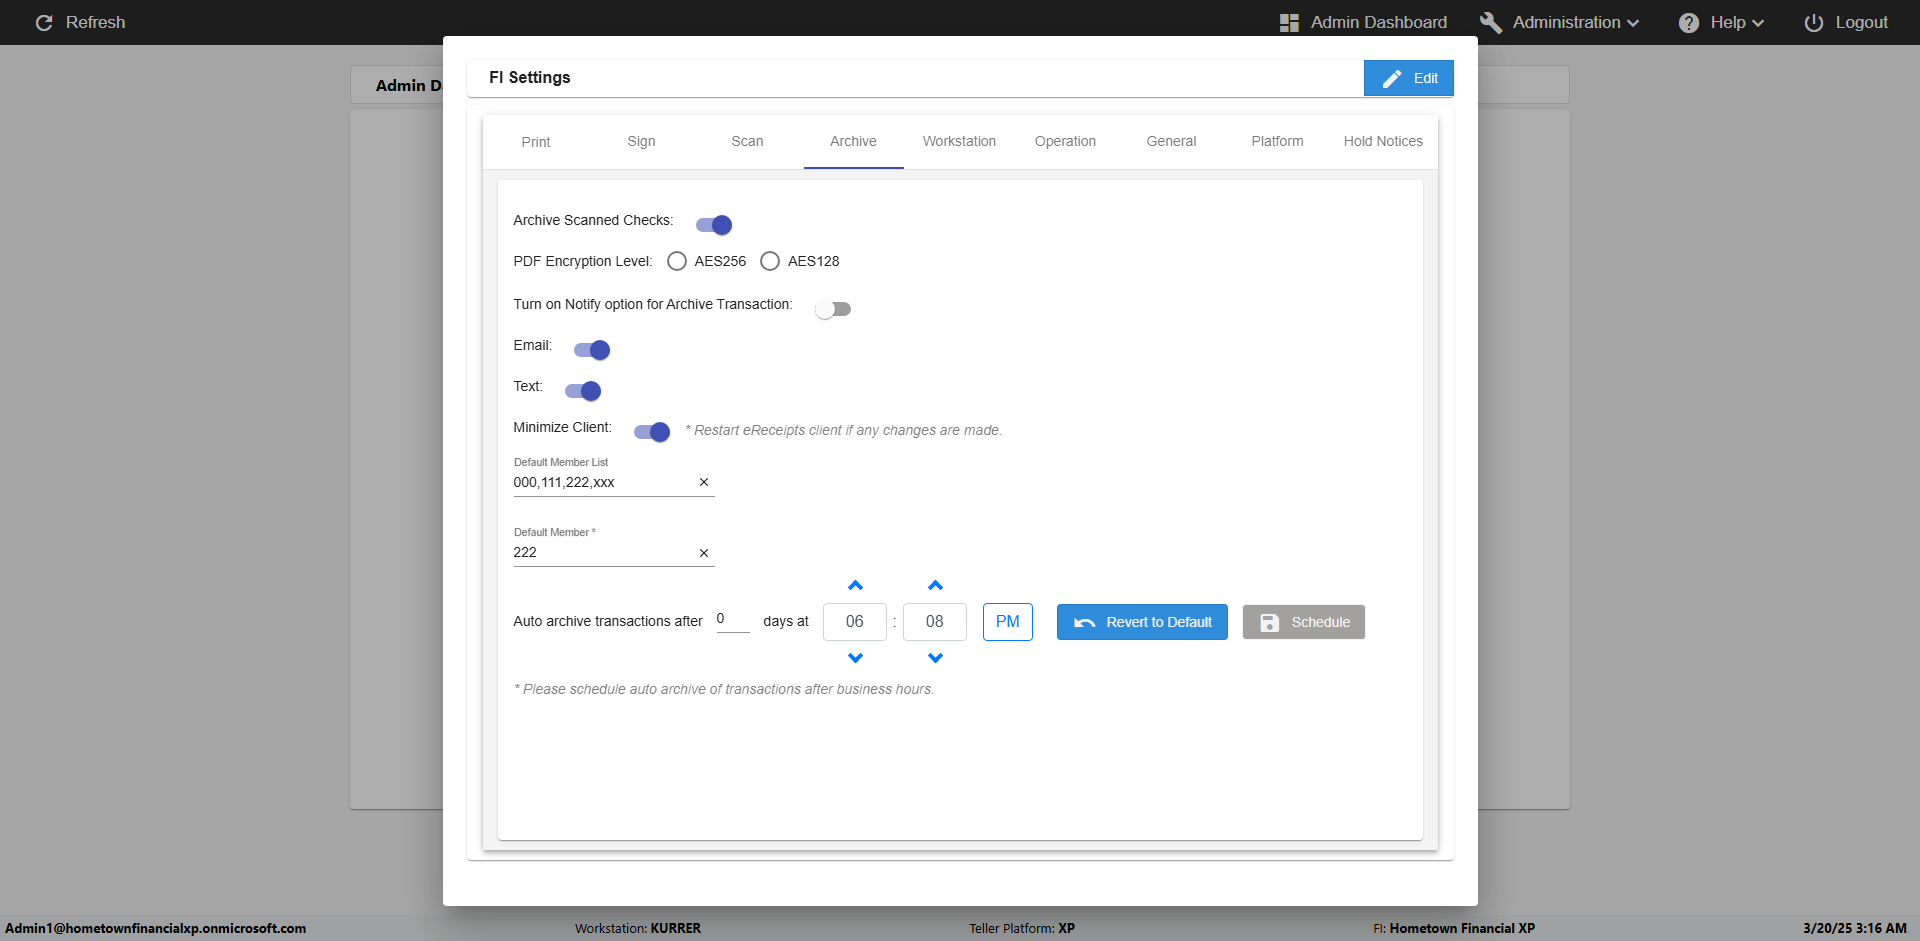This screenshot has height=941, width=1920.
Task: Click the Refresh label
Action: (95, 22)
